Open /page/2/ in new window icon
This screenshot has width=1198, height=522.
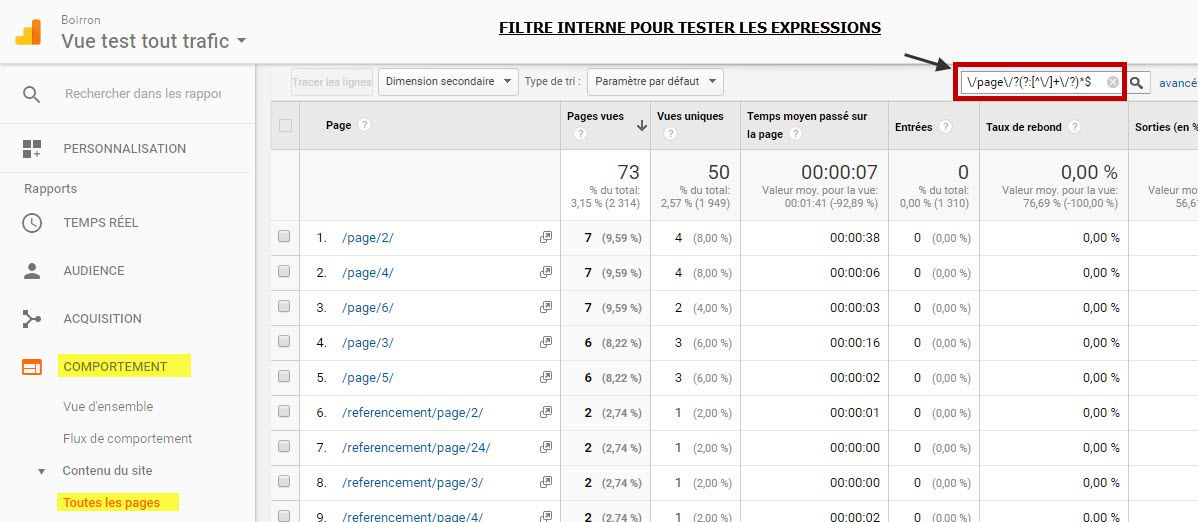[546, 237]
